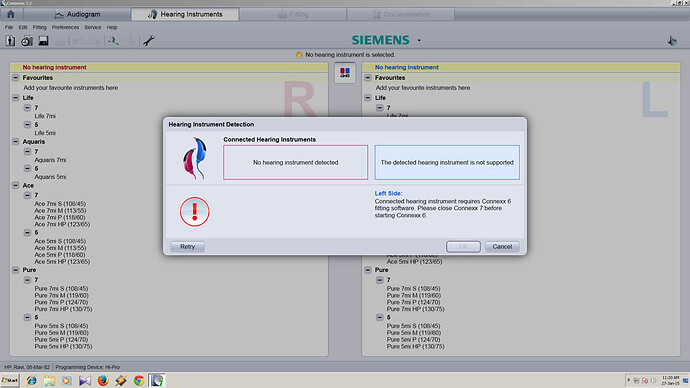Select Life 7mi in right-side list
Image resolution: width=690 pixels, height=388 pixels.
click(397, 115)
